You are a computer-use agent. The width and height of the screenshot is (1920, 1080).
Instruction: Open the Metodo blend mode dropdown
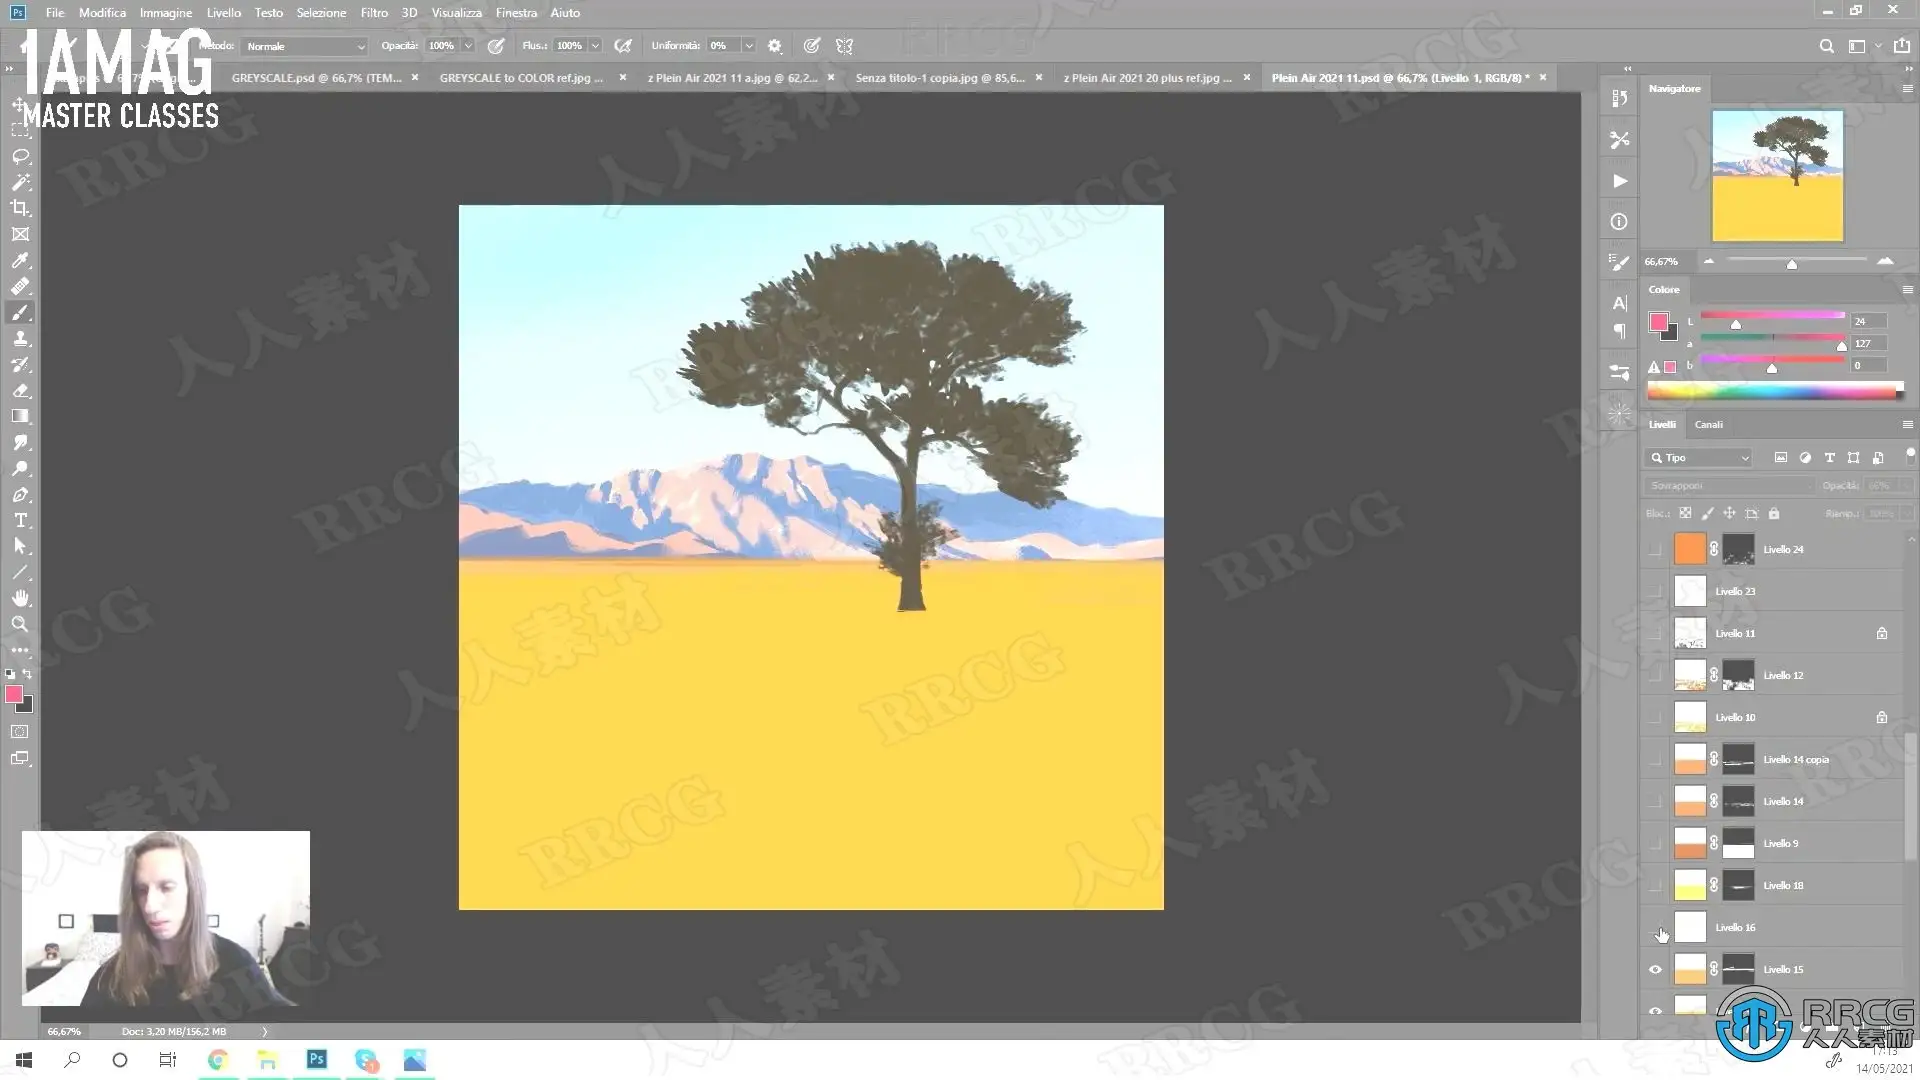pyautogui.click(x=305, y=46)
